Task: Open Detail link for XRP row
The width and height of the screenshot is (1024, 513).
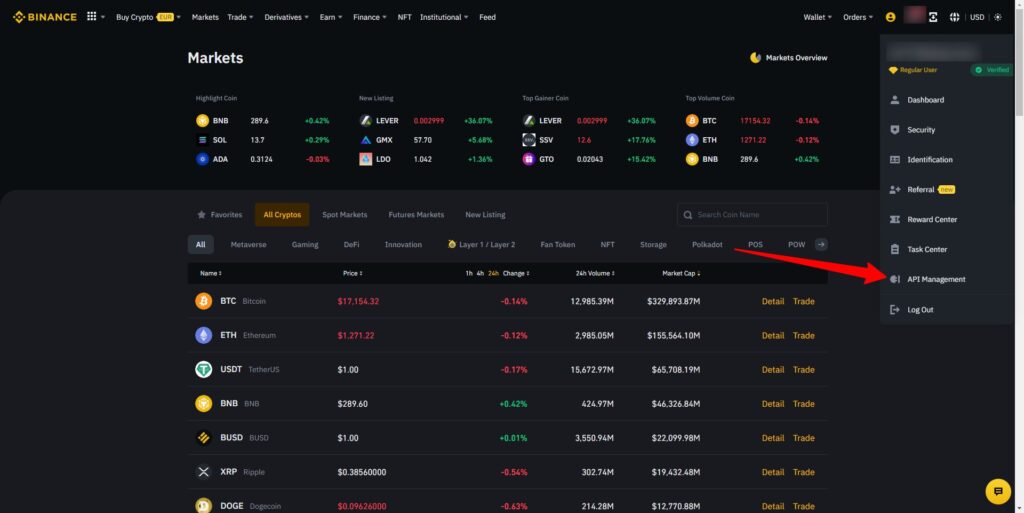Action: [773, 472]
